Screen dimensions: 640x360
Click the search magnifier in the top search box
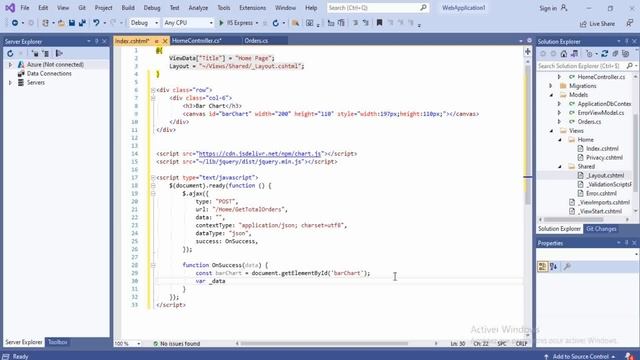423,7
